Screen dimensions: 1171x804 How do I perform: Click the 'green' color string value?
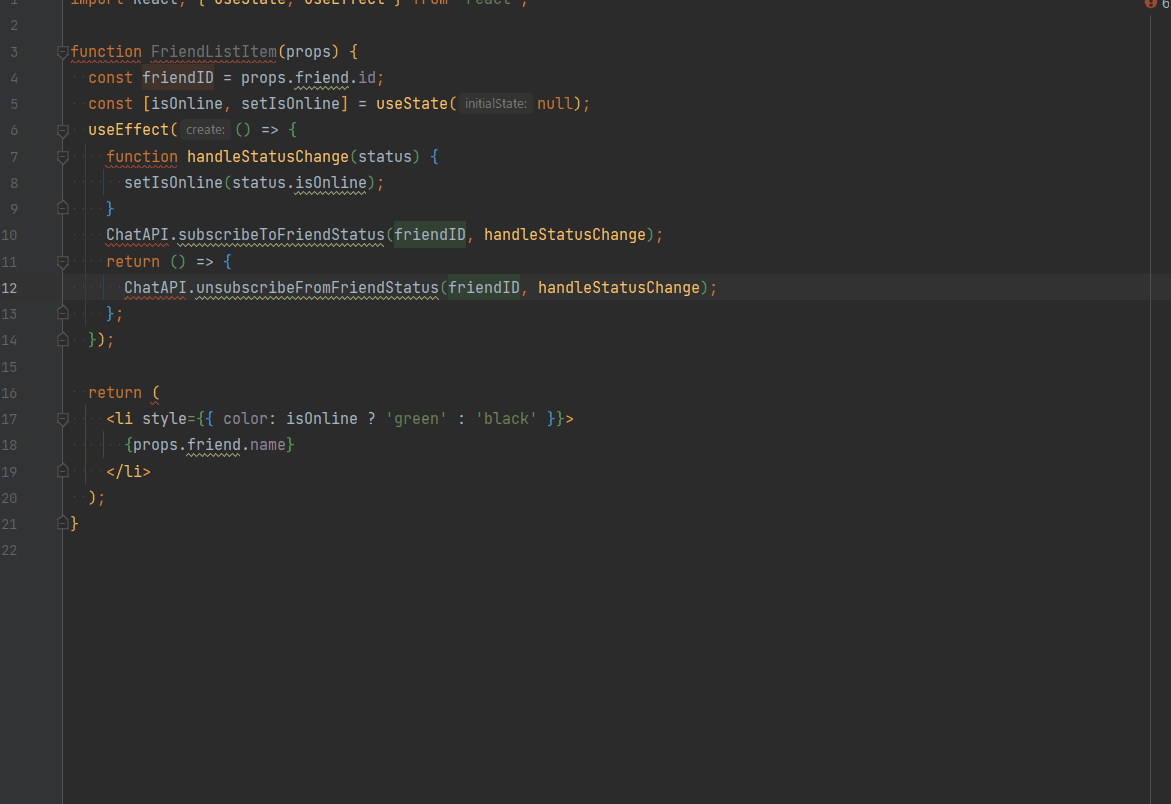[x=417, y=419]
